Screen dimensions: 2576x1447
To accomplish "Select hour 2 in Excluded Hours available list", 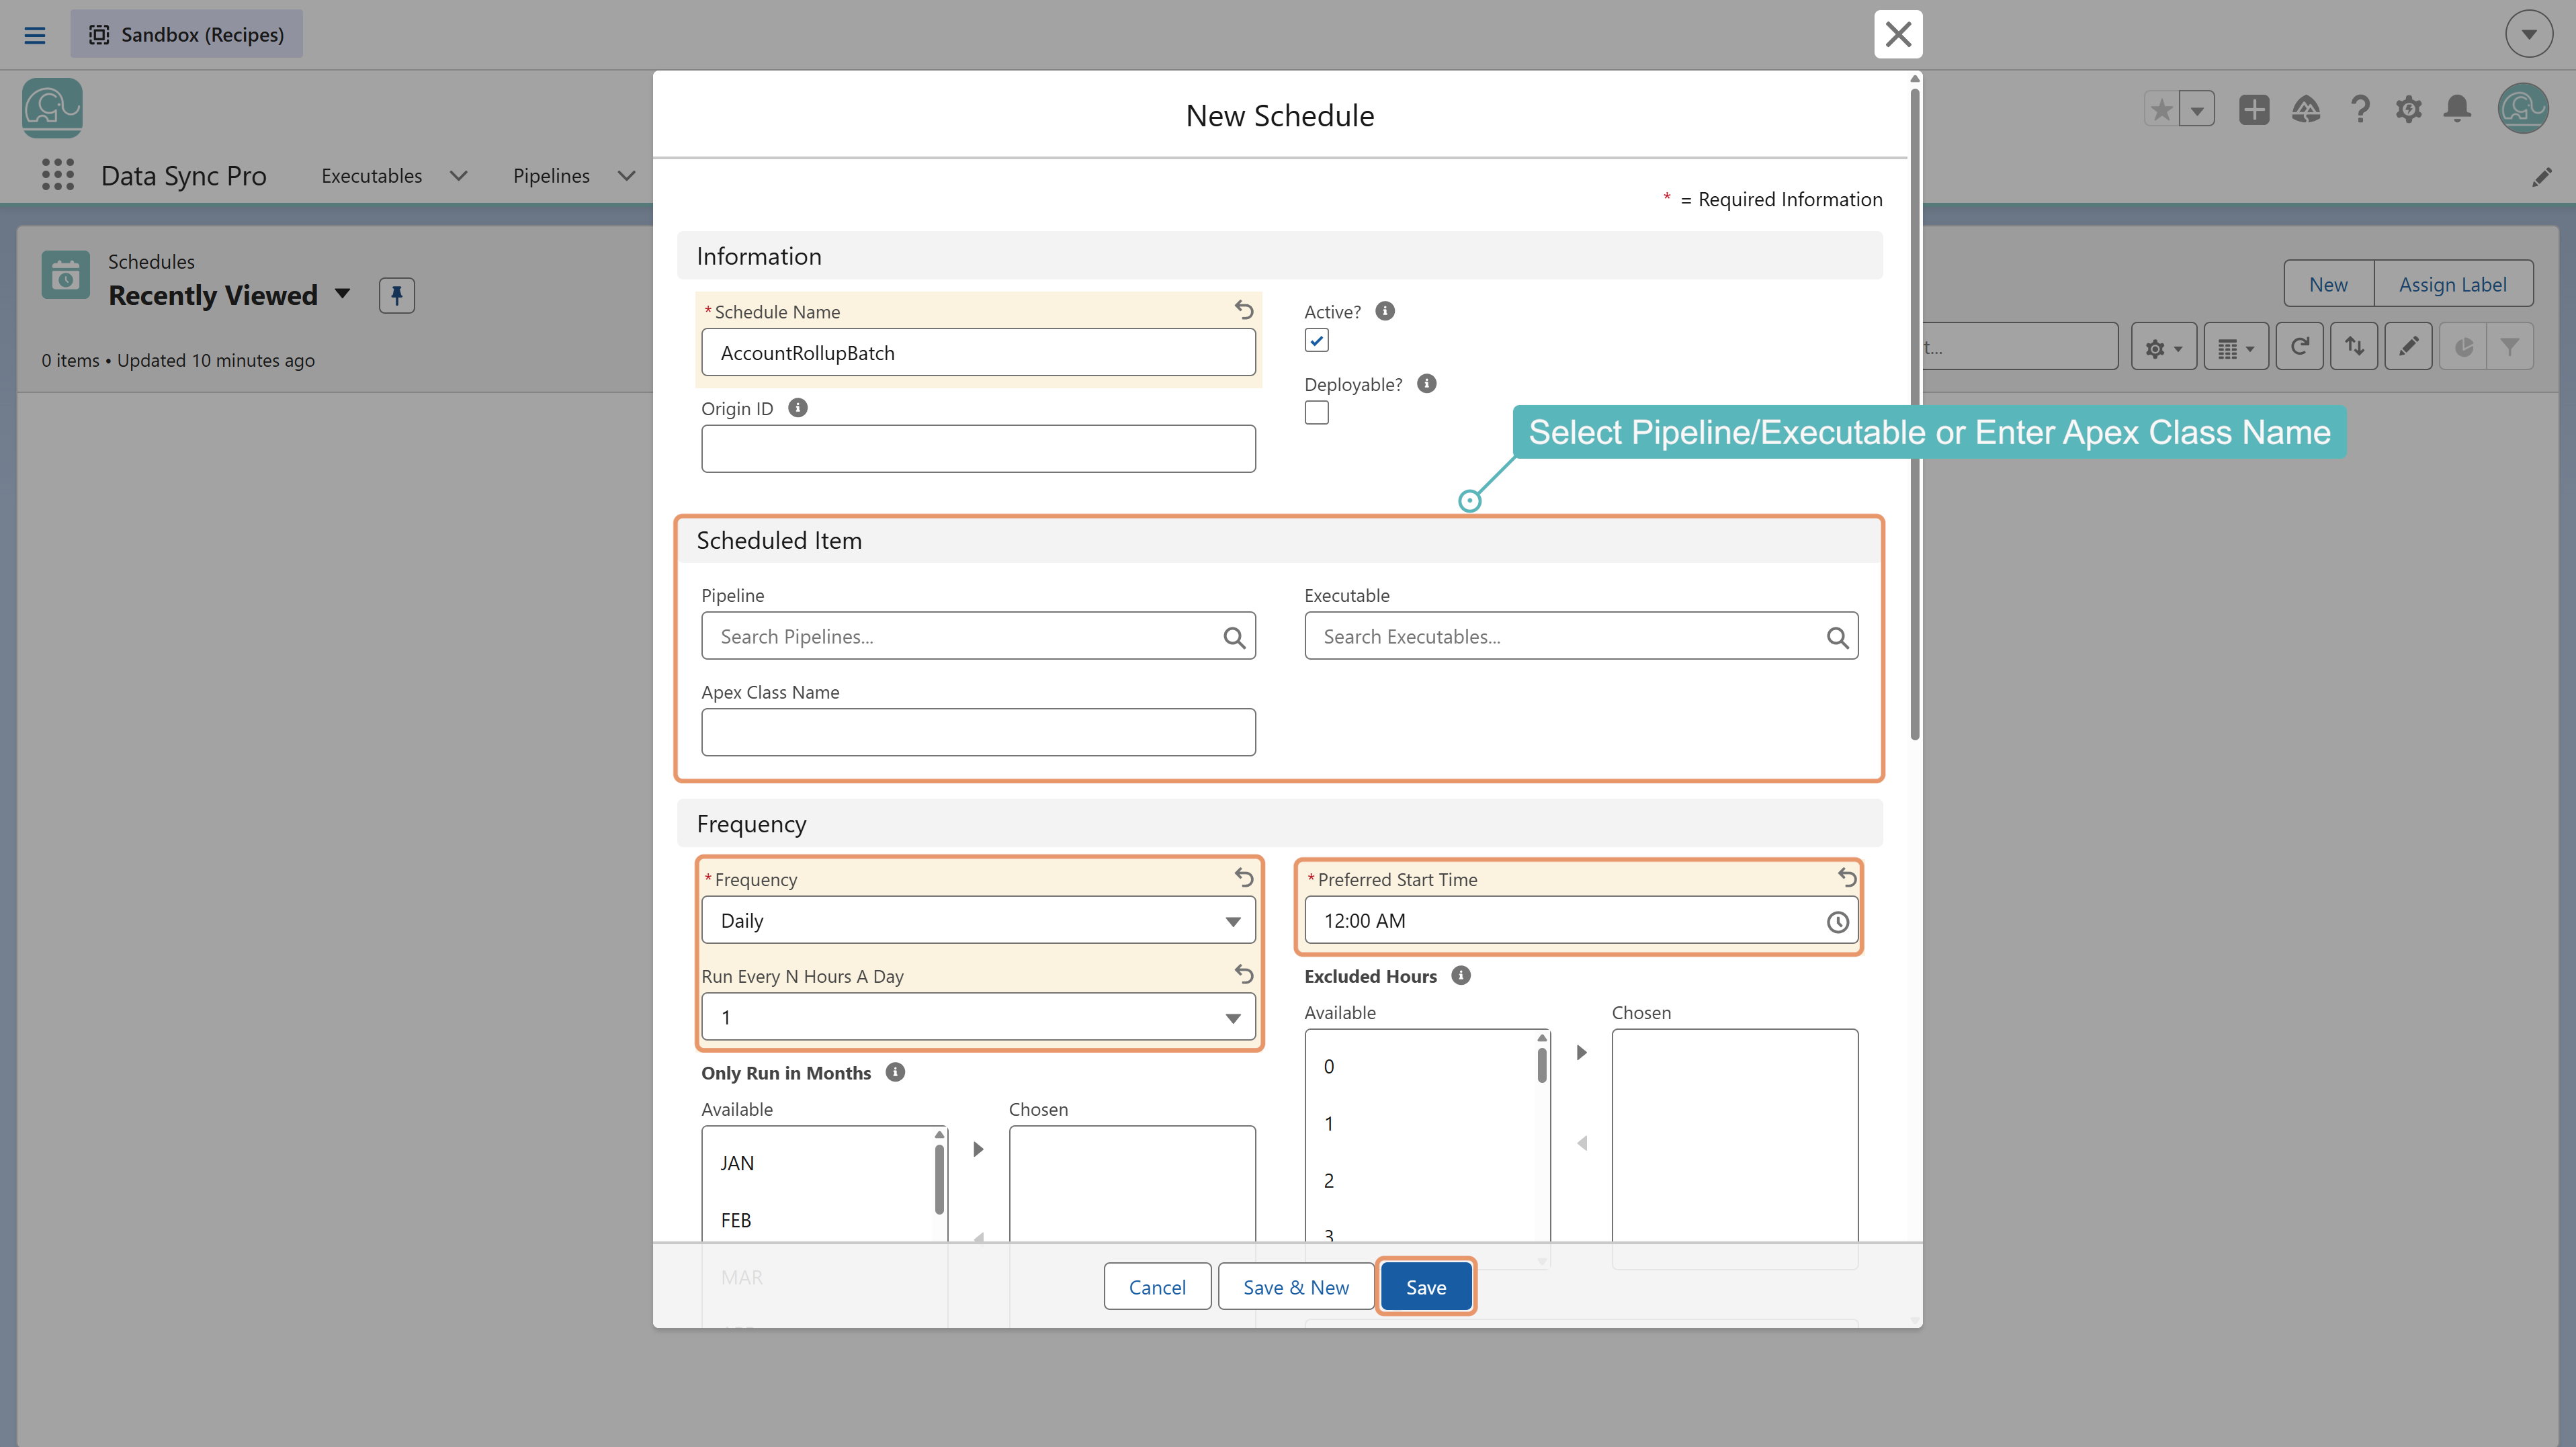I will point(1420,1180).
